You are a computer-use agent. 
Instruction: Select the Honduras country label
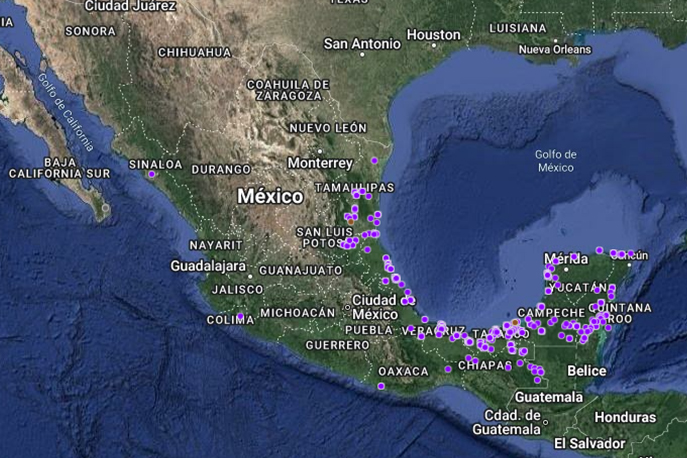[x=625, y=417]
